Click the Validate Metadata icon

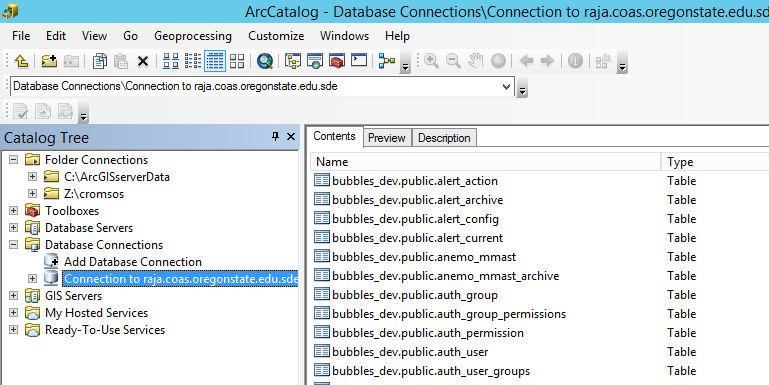point(21,111)
